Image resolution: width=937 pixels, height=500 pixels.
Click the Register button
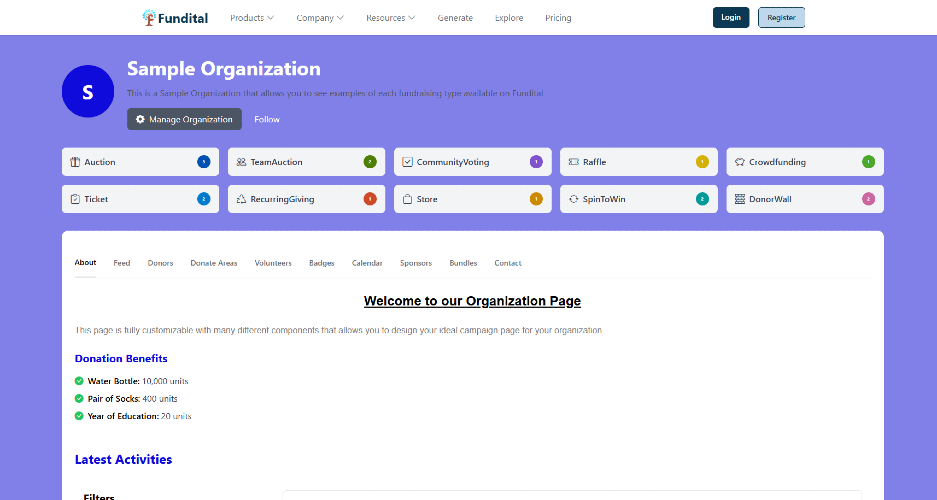tap(782, 17)
